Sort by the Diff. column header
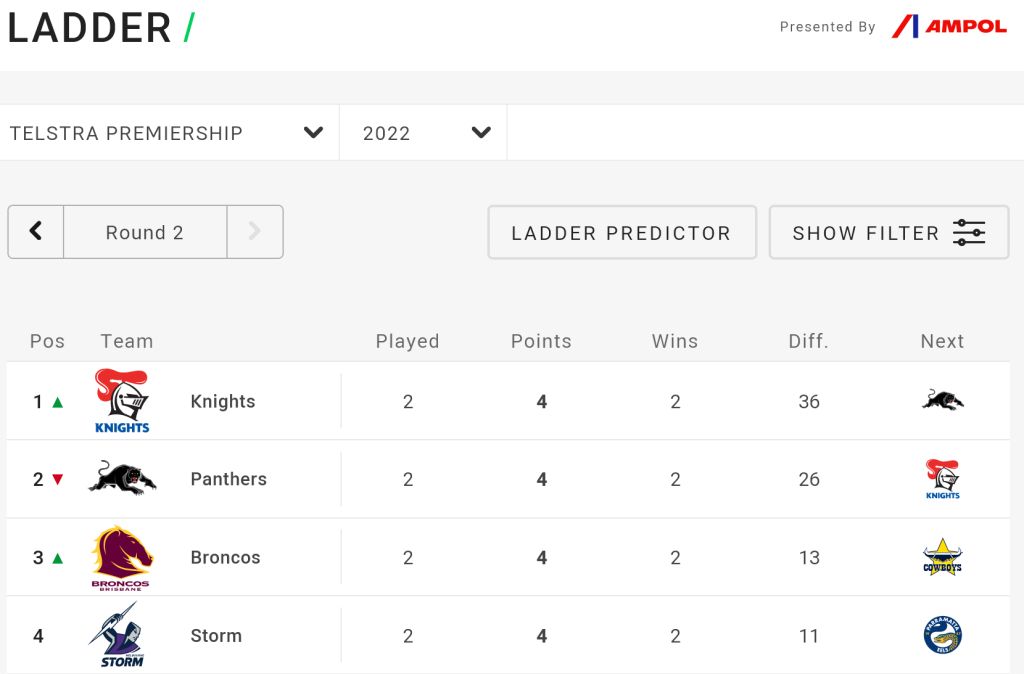This screenshot has width=1024, height=674. [808, 341]
